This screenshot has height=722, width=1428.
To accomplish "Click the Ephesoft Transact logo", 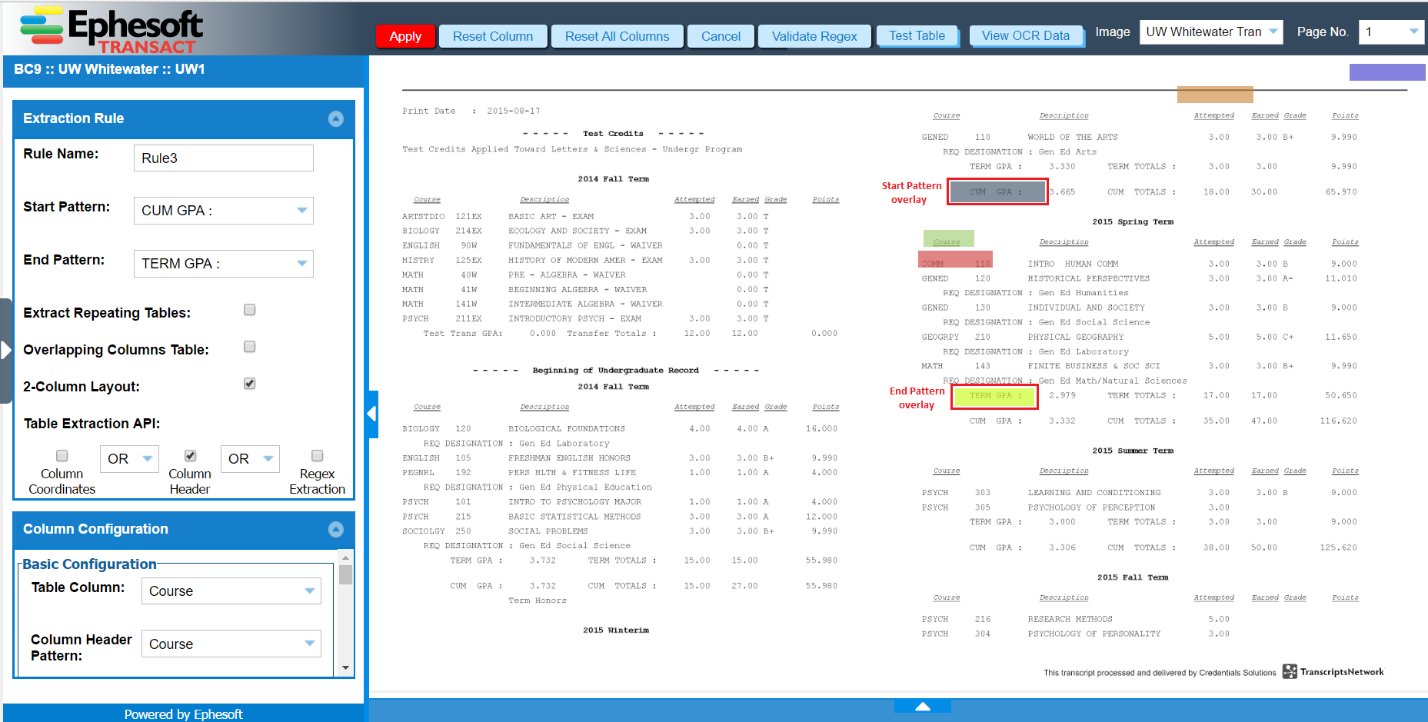I will (112, 29).
